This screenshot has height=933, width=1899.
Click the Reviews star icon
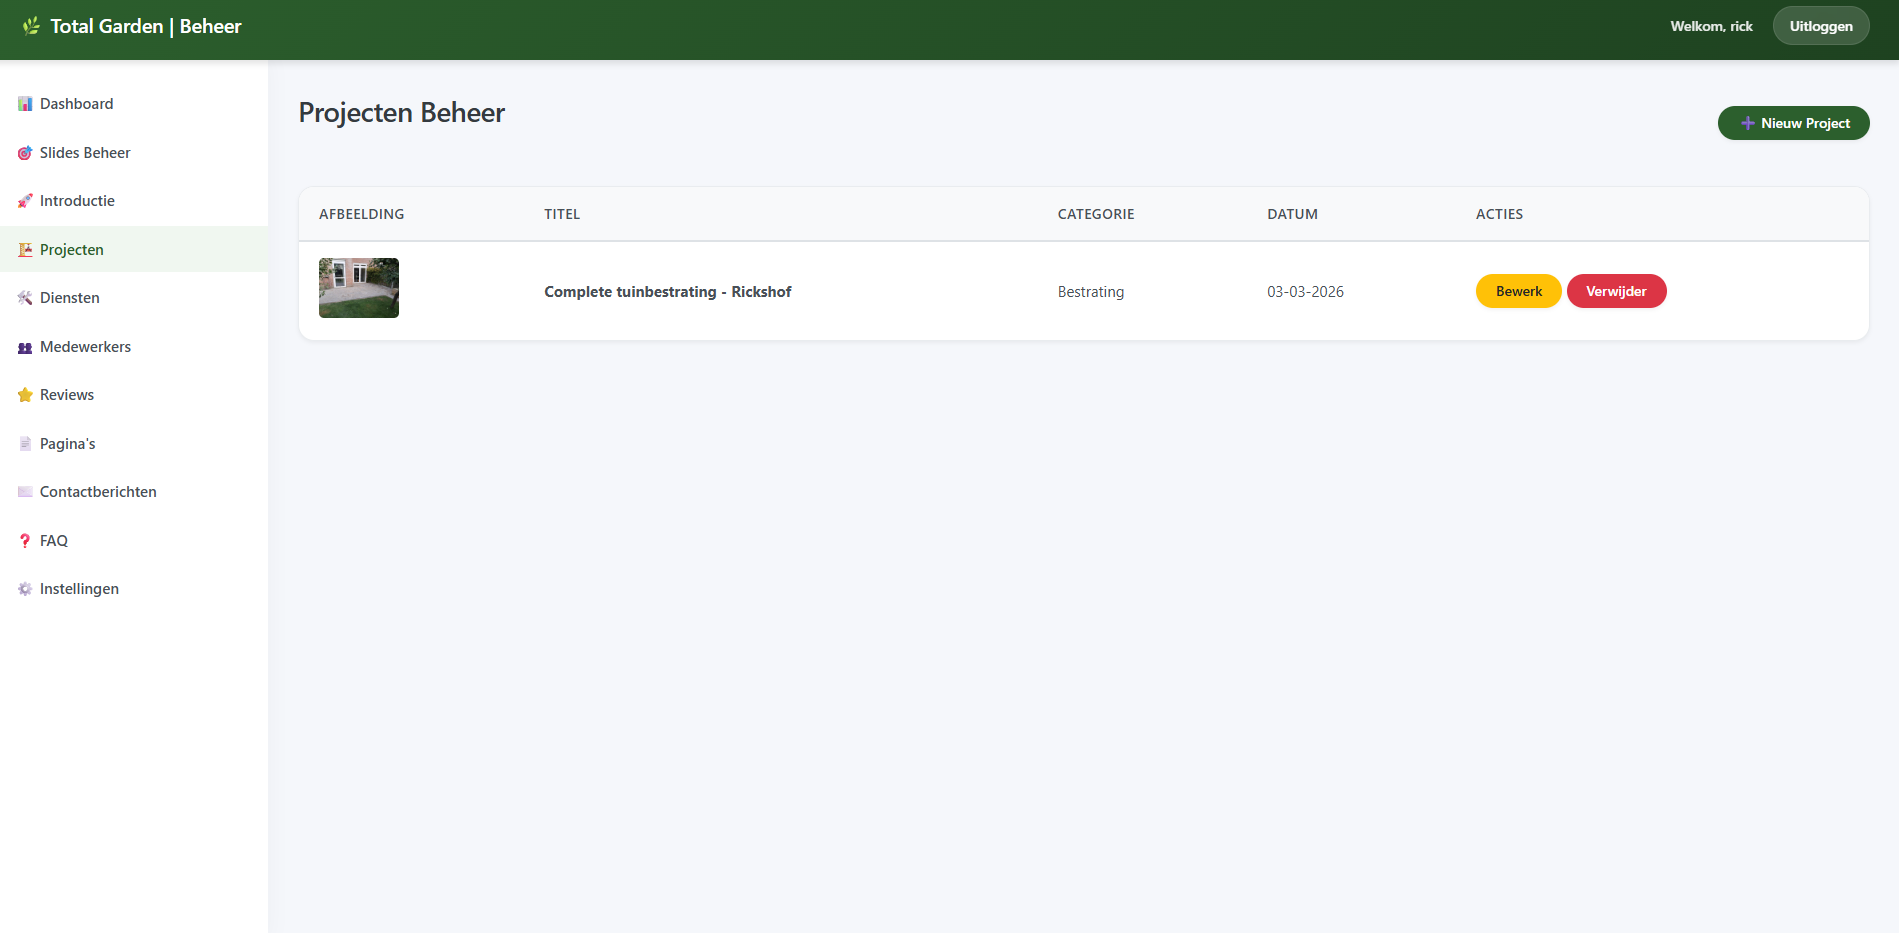25,395
